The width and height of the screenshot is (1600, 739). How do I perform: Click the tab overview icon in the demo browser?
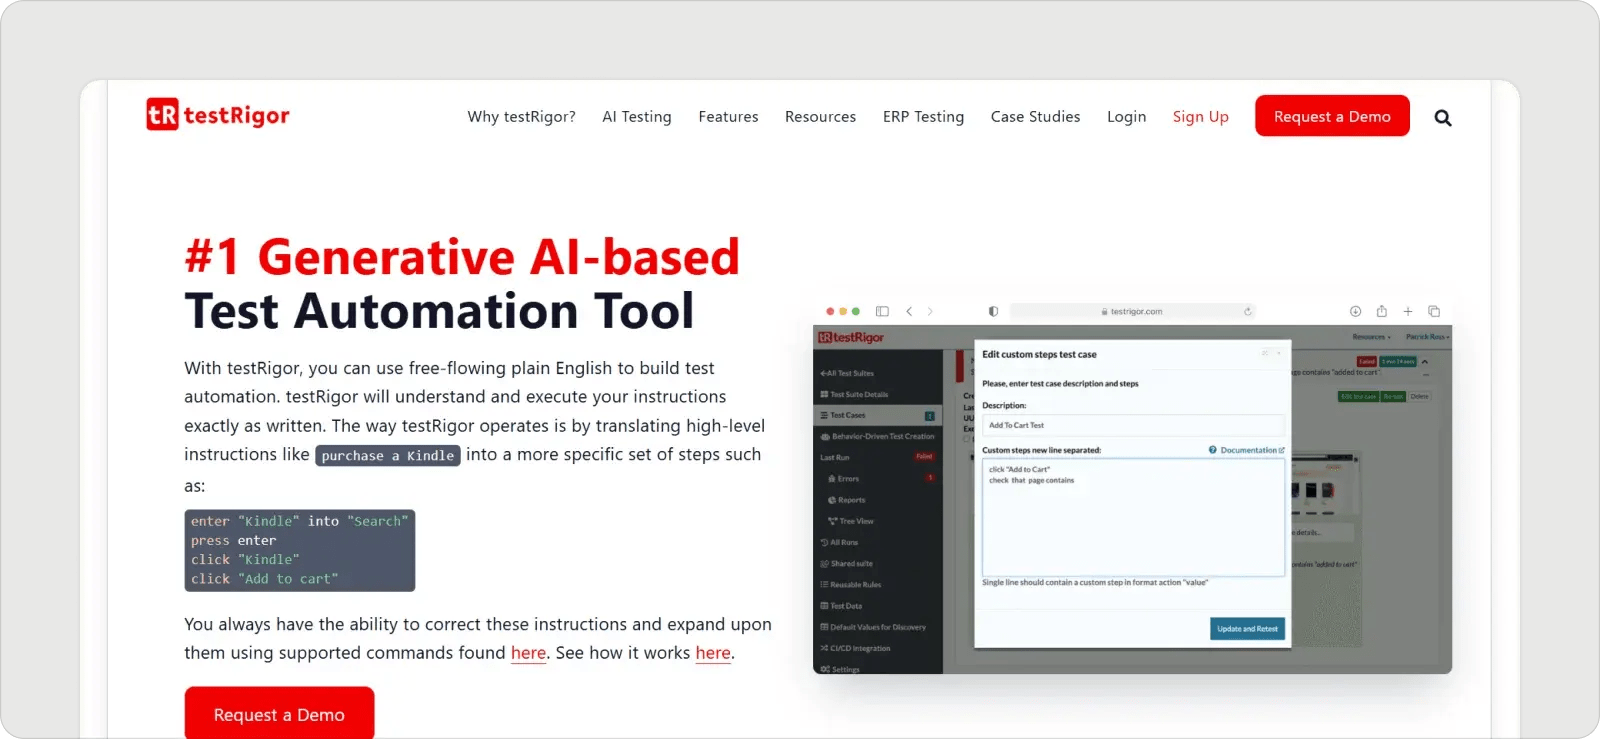click(x=1433, y=311)
